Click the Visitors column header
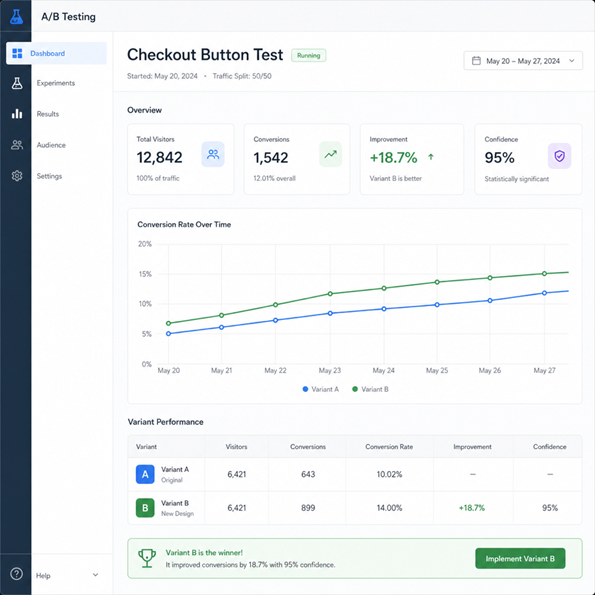The width and height of the screenshot is (595, 595). pyautogui.click(x=236, y=447)
